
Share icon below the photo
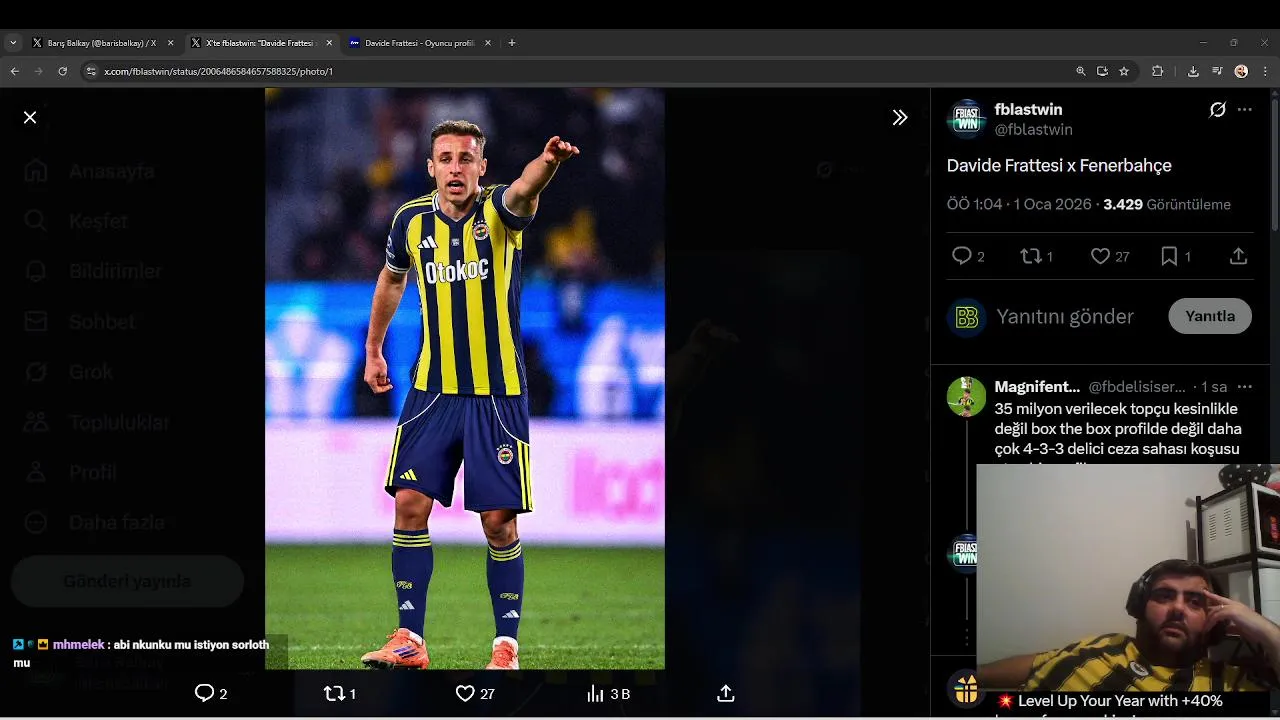coord(727,693)
